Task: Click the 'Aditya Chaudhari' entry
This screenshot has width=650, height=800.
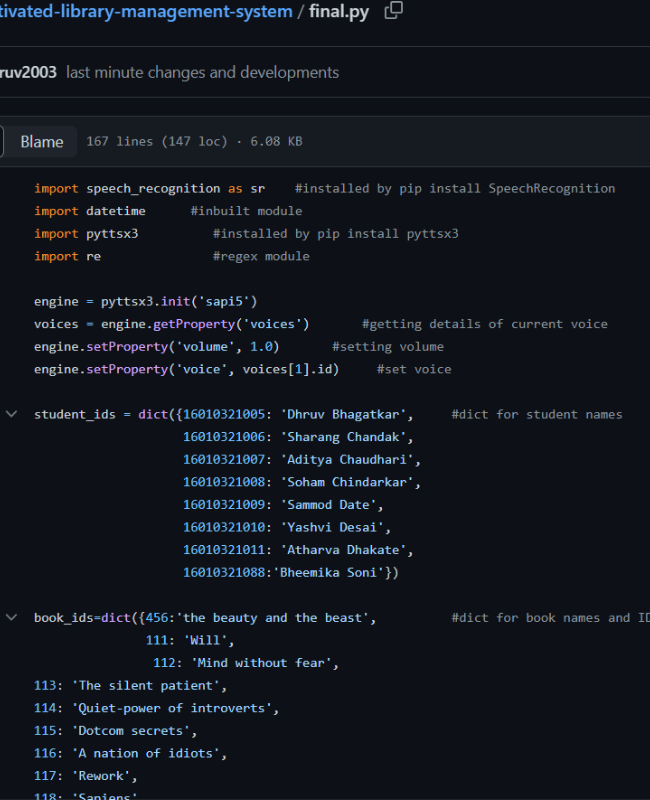Action: [302, 459]
